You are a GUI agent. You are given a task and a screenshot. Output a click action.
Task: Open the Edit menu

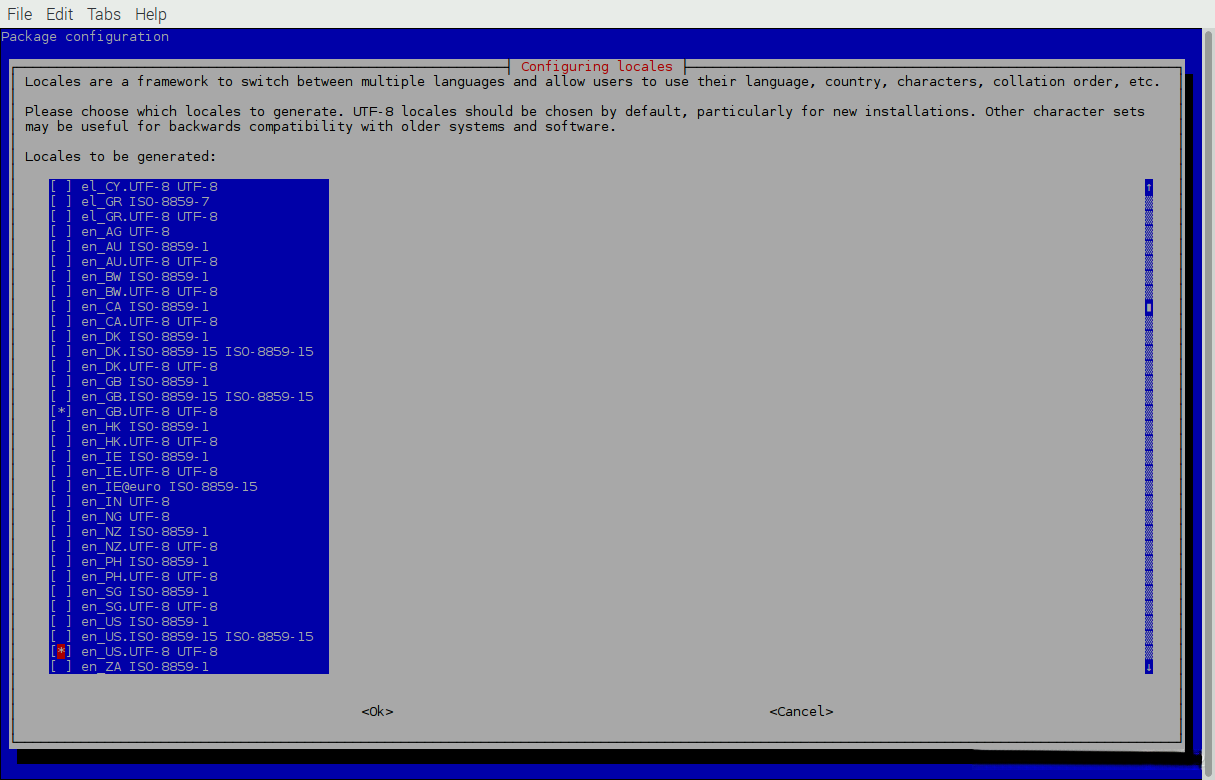point(59,14)
